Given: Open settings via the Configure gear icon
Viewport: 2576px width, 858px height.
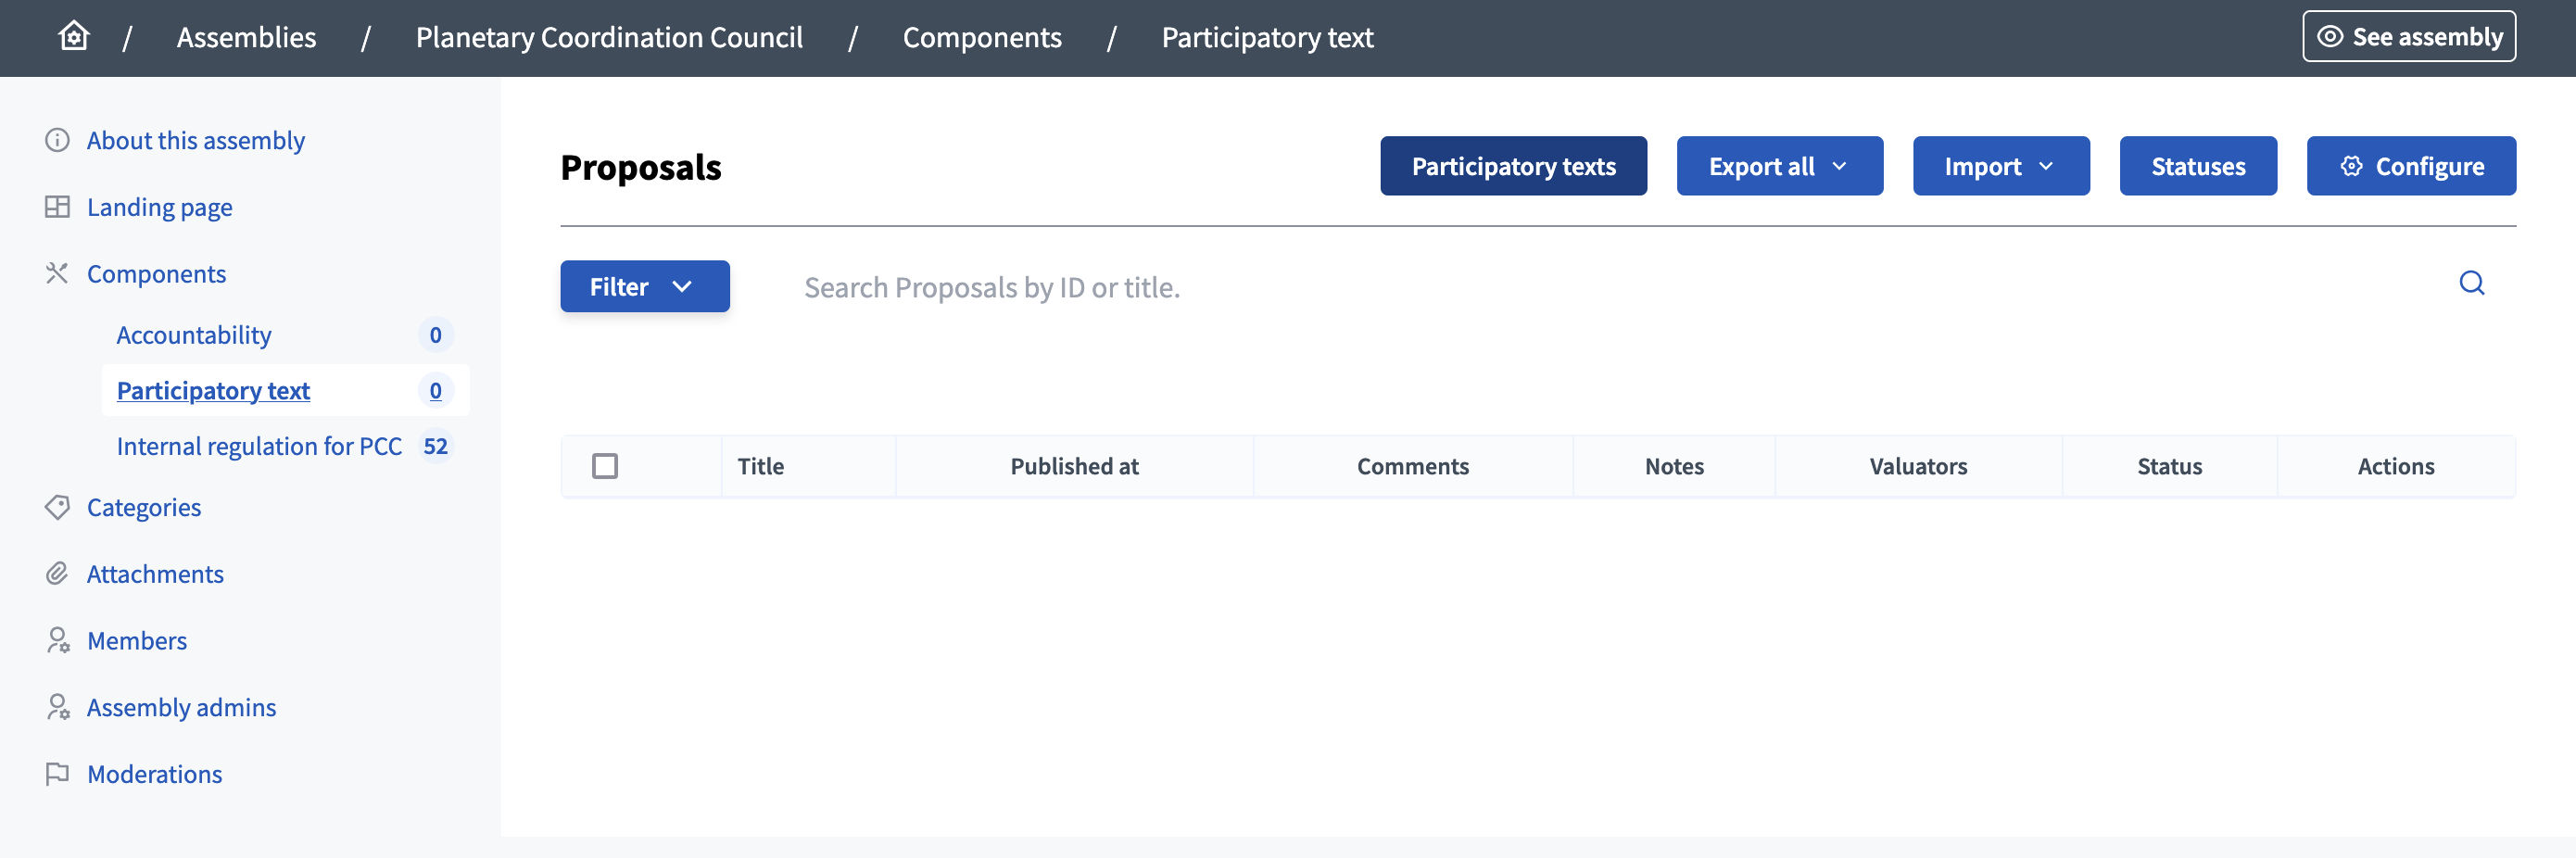Looking at the screenshot, I should tap(2352, 166).
